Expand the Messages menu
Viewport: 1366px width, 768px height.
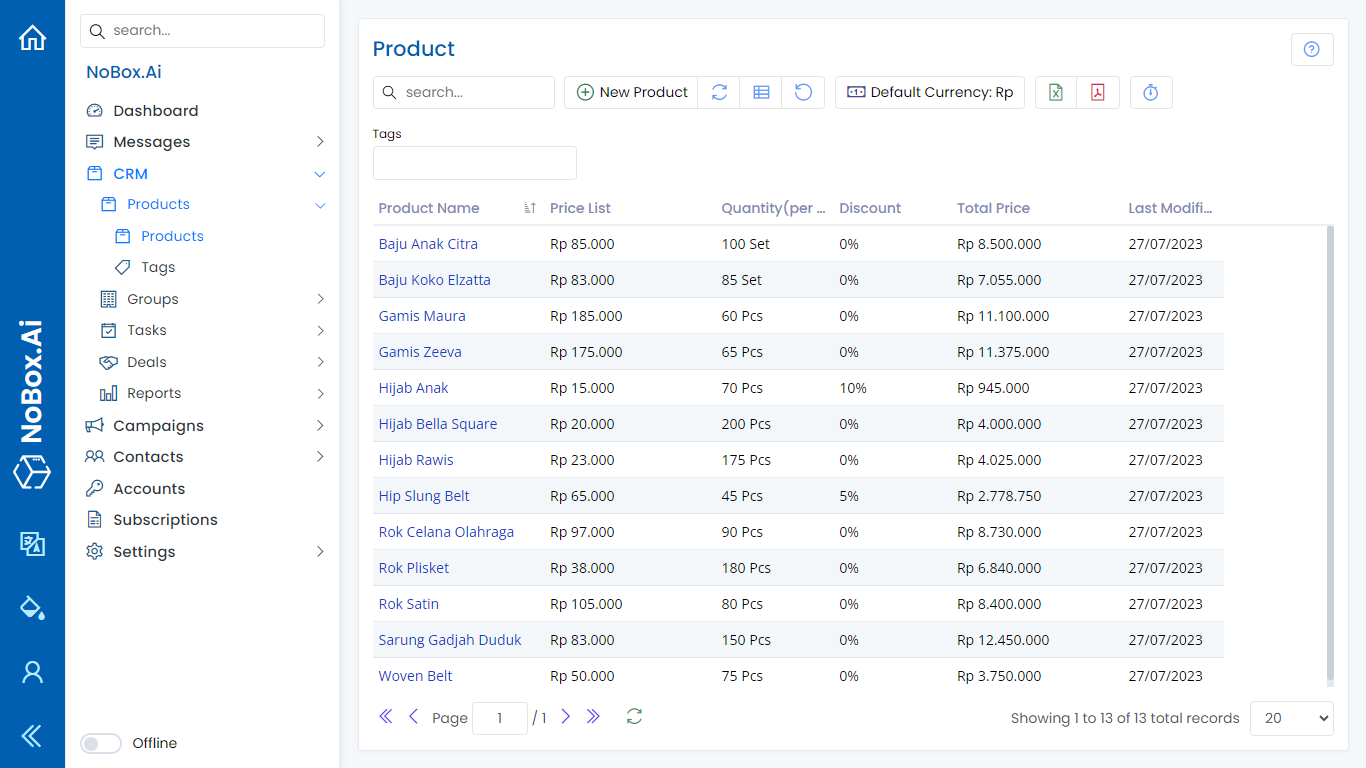coord(320,142)
